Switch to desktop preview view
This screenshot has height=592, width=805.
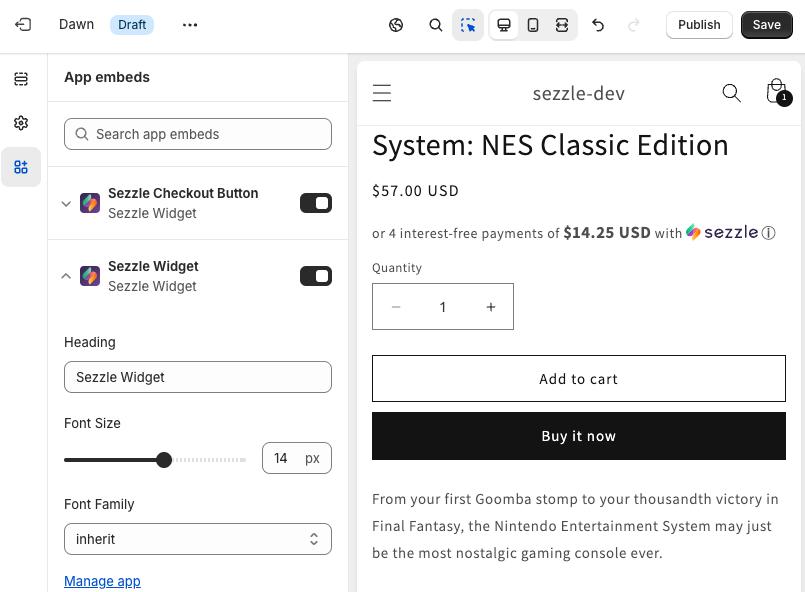pos(504,25)
